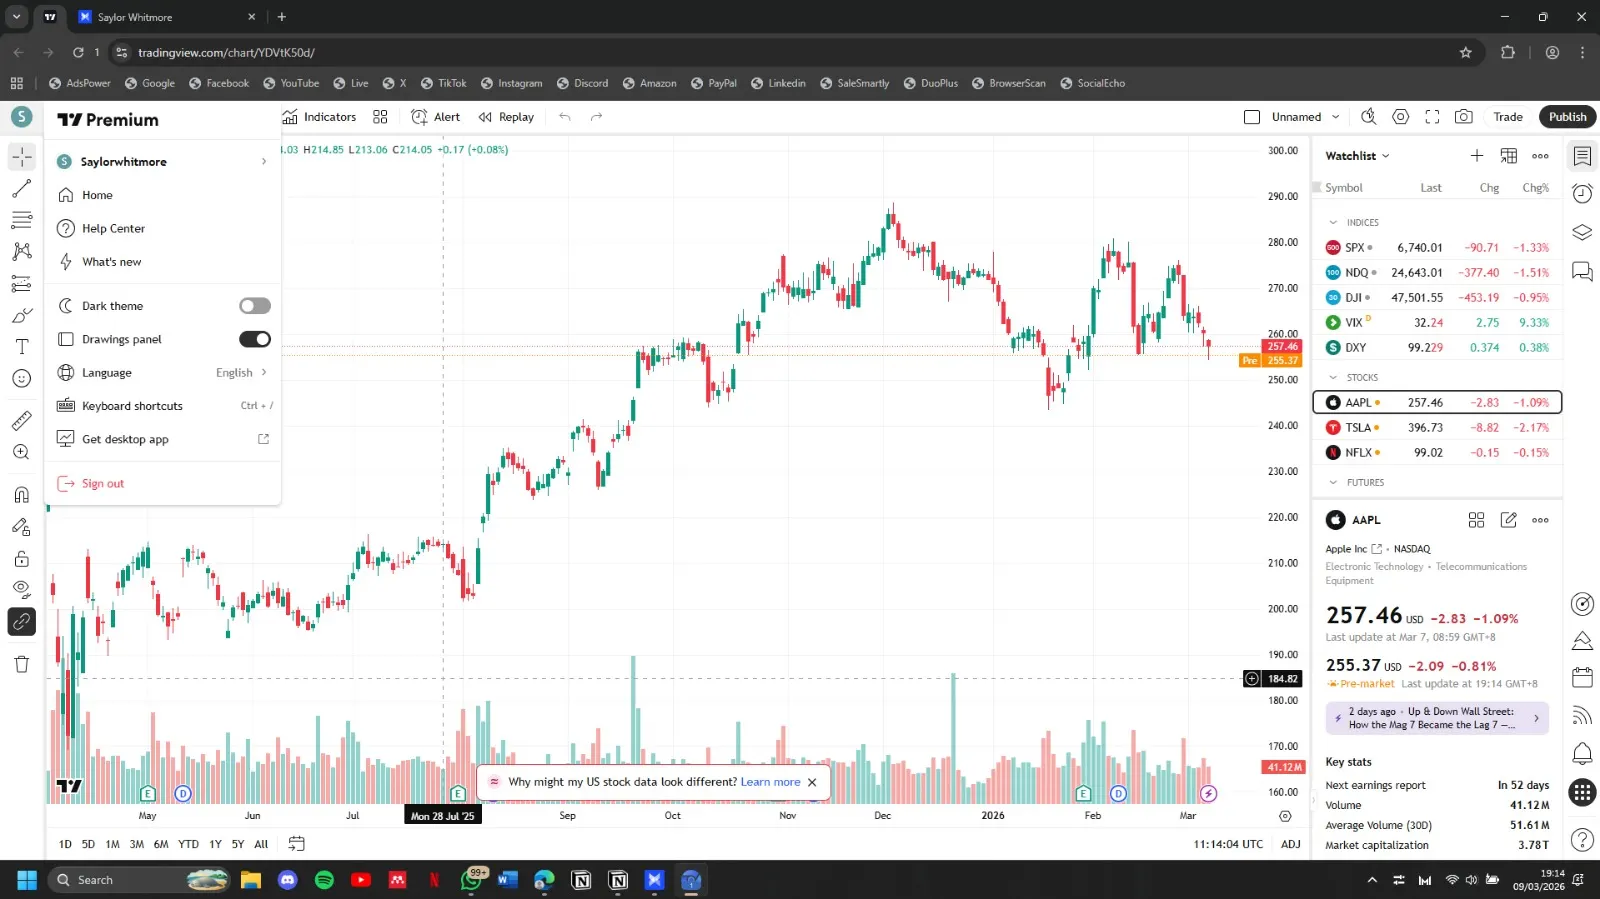Toggle the highlighted drawings link icon
The image size is (1600, 899).
[x=22, y=622]
